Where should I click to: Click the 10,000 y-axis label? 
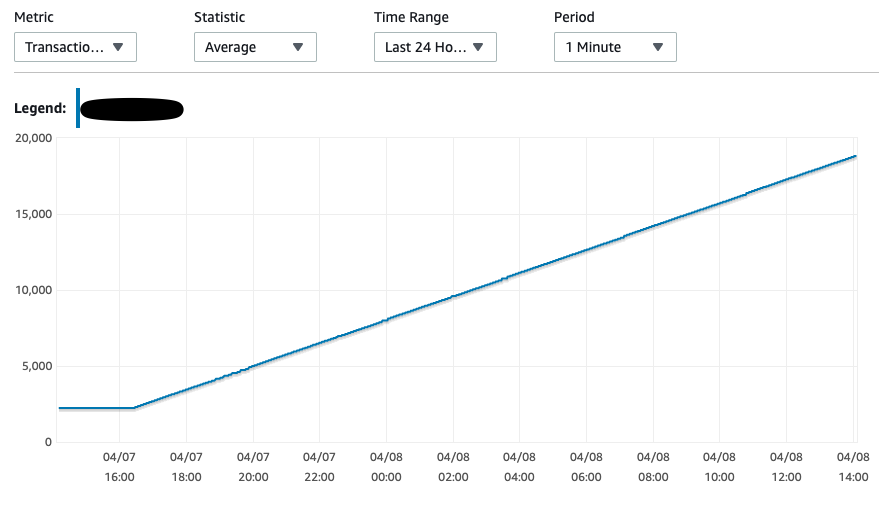click(x=33, y=290)
